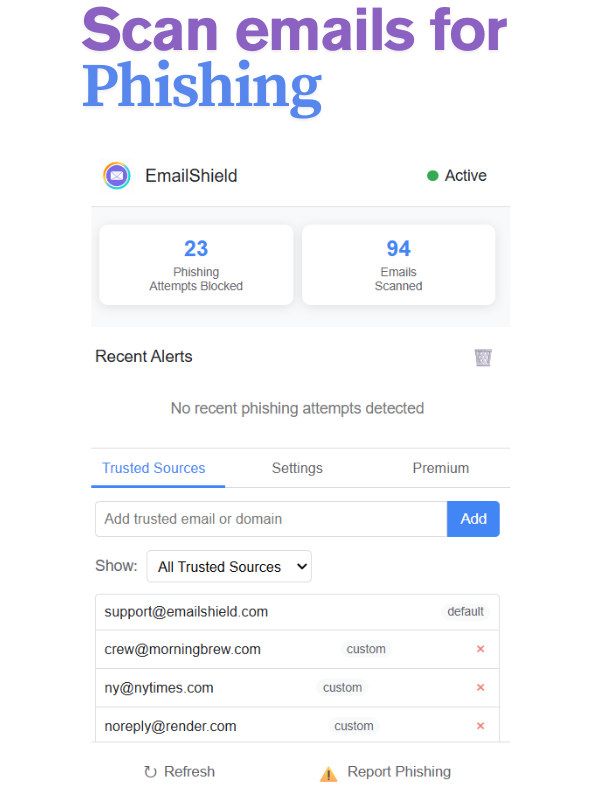Click the support@emailshield.com default entry
Image resolution: width=600 pixels, height=800 pixels.
(186, 612)
